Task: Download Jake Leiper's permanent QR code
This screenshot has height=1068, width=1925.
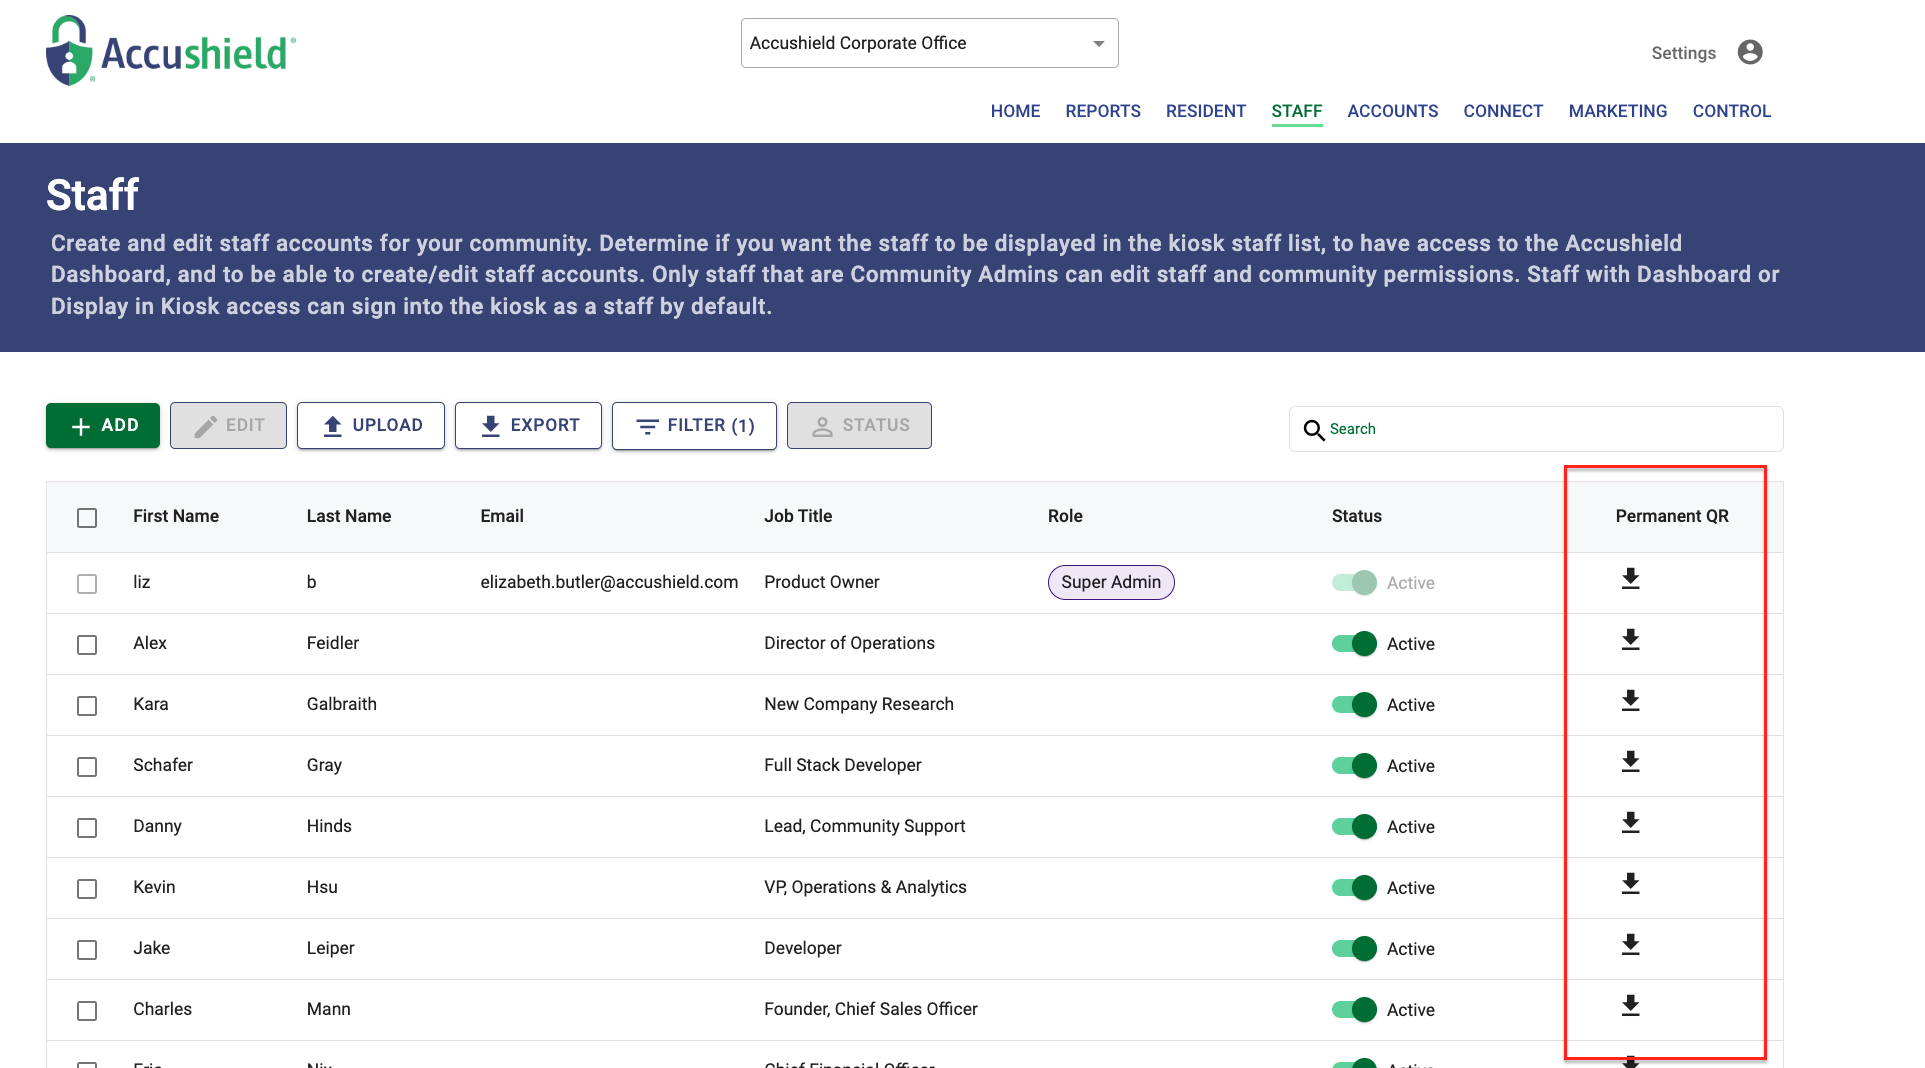Action: [x=1630, y=945]
